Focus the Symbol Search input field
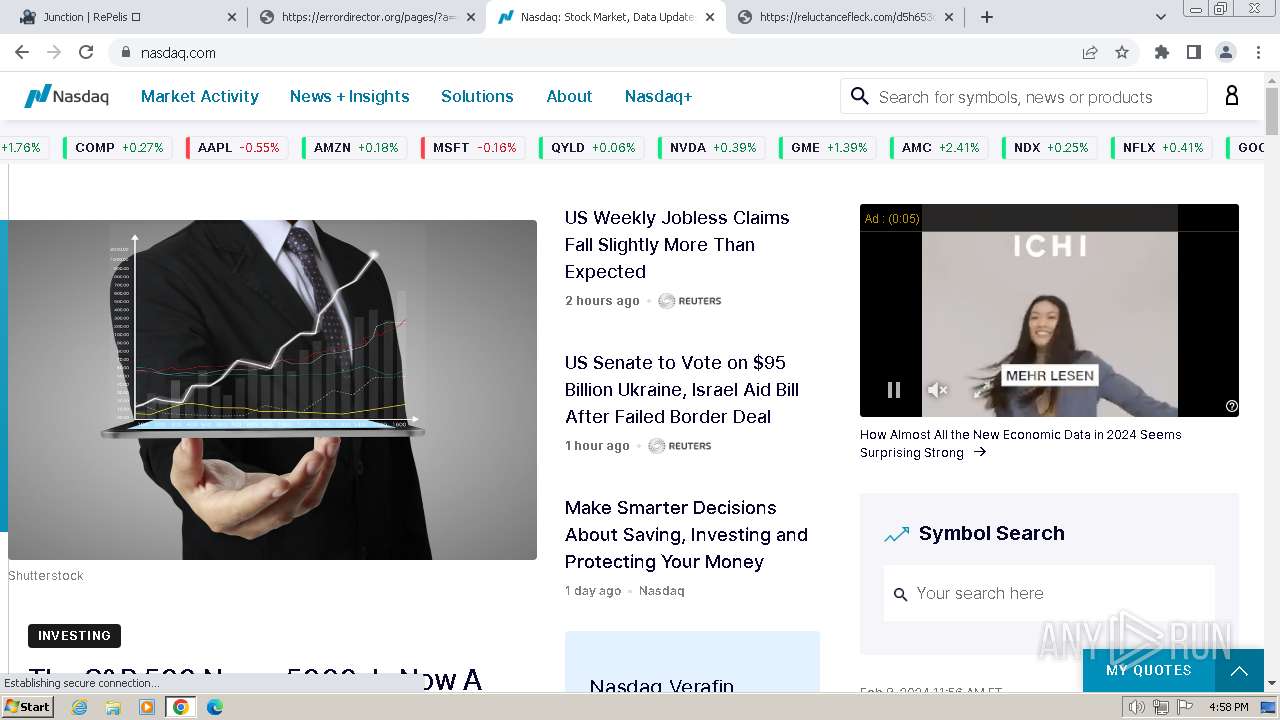Image resolution: width=1280 pixels, height=720 pixels. tap(1049, 593)
